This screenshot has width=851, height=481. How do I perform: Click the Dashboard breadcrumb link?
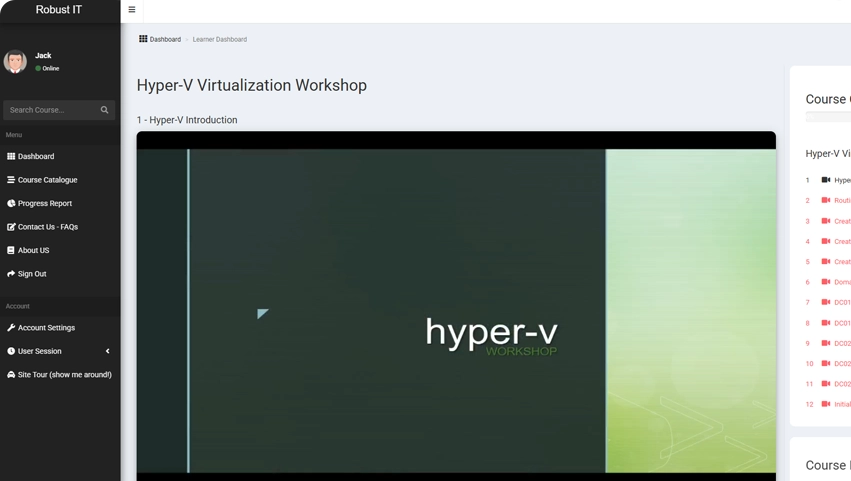click(165, 39)
